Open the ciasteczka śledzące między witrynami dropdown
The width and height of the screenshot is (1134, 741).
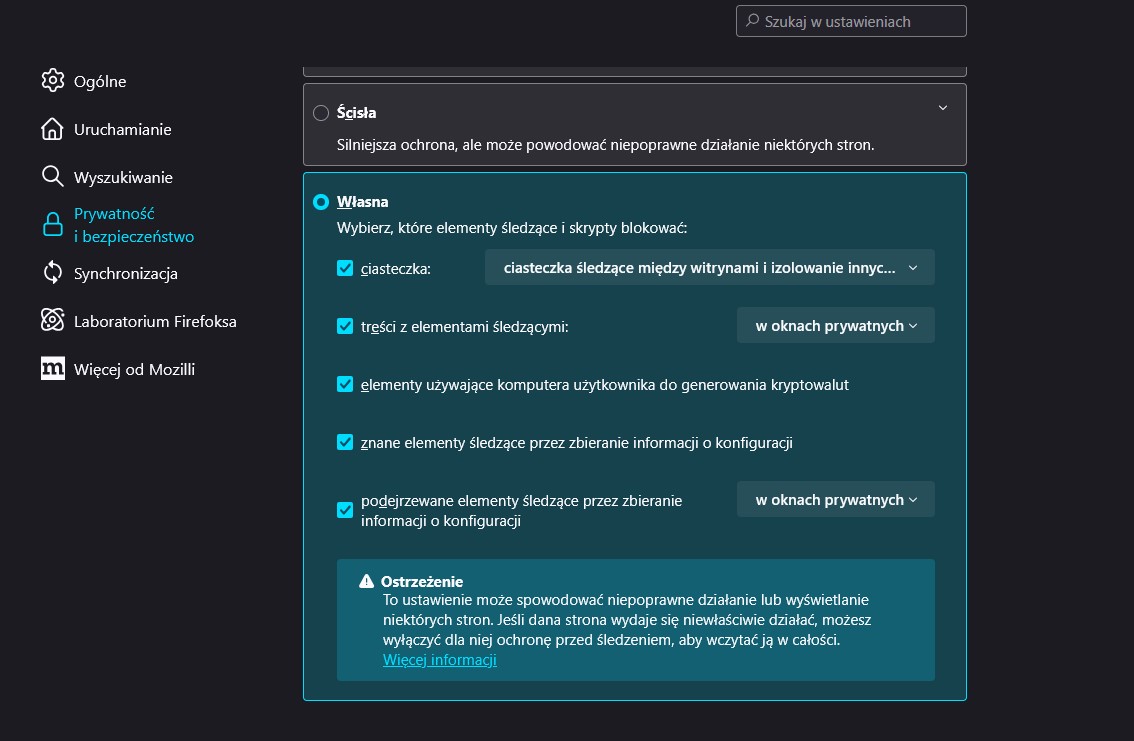coord(709,268)
